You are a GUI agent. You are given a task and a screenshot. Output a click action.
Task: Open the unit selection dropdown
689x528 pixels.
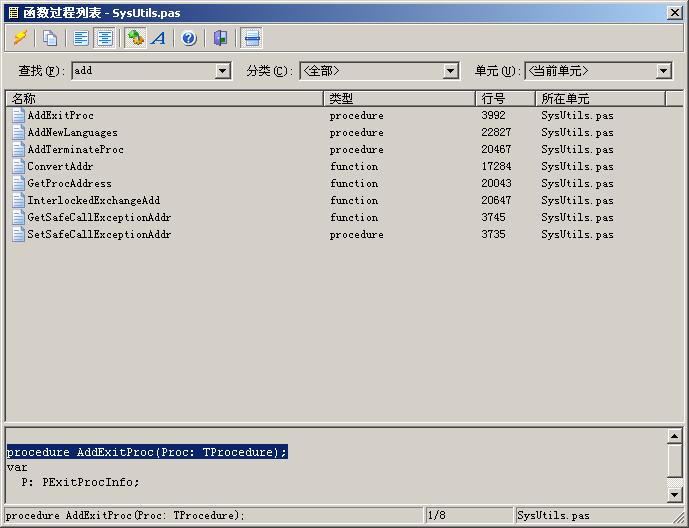[x=663, y=71]
